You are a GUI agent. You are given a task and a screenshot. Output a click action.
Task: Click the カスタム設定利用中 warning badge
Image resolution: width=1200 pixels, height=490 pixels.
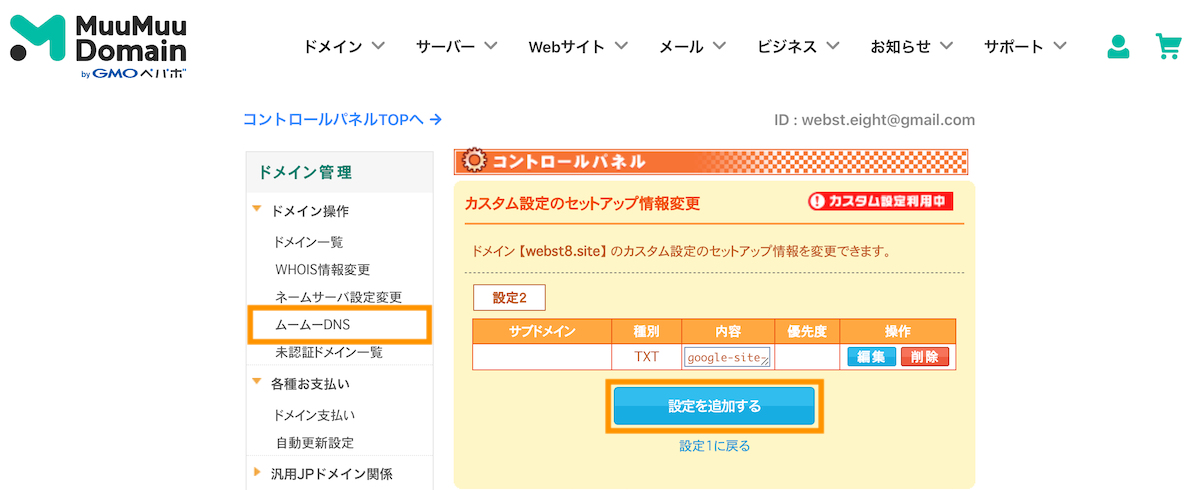pyautogui.click(x=880, y=201)
